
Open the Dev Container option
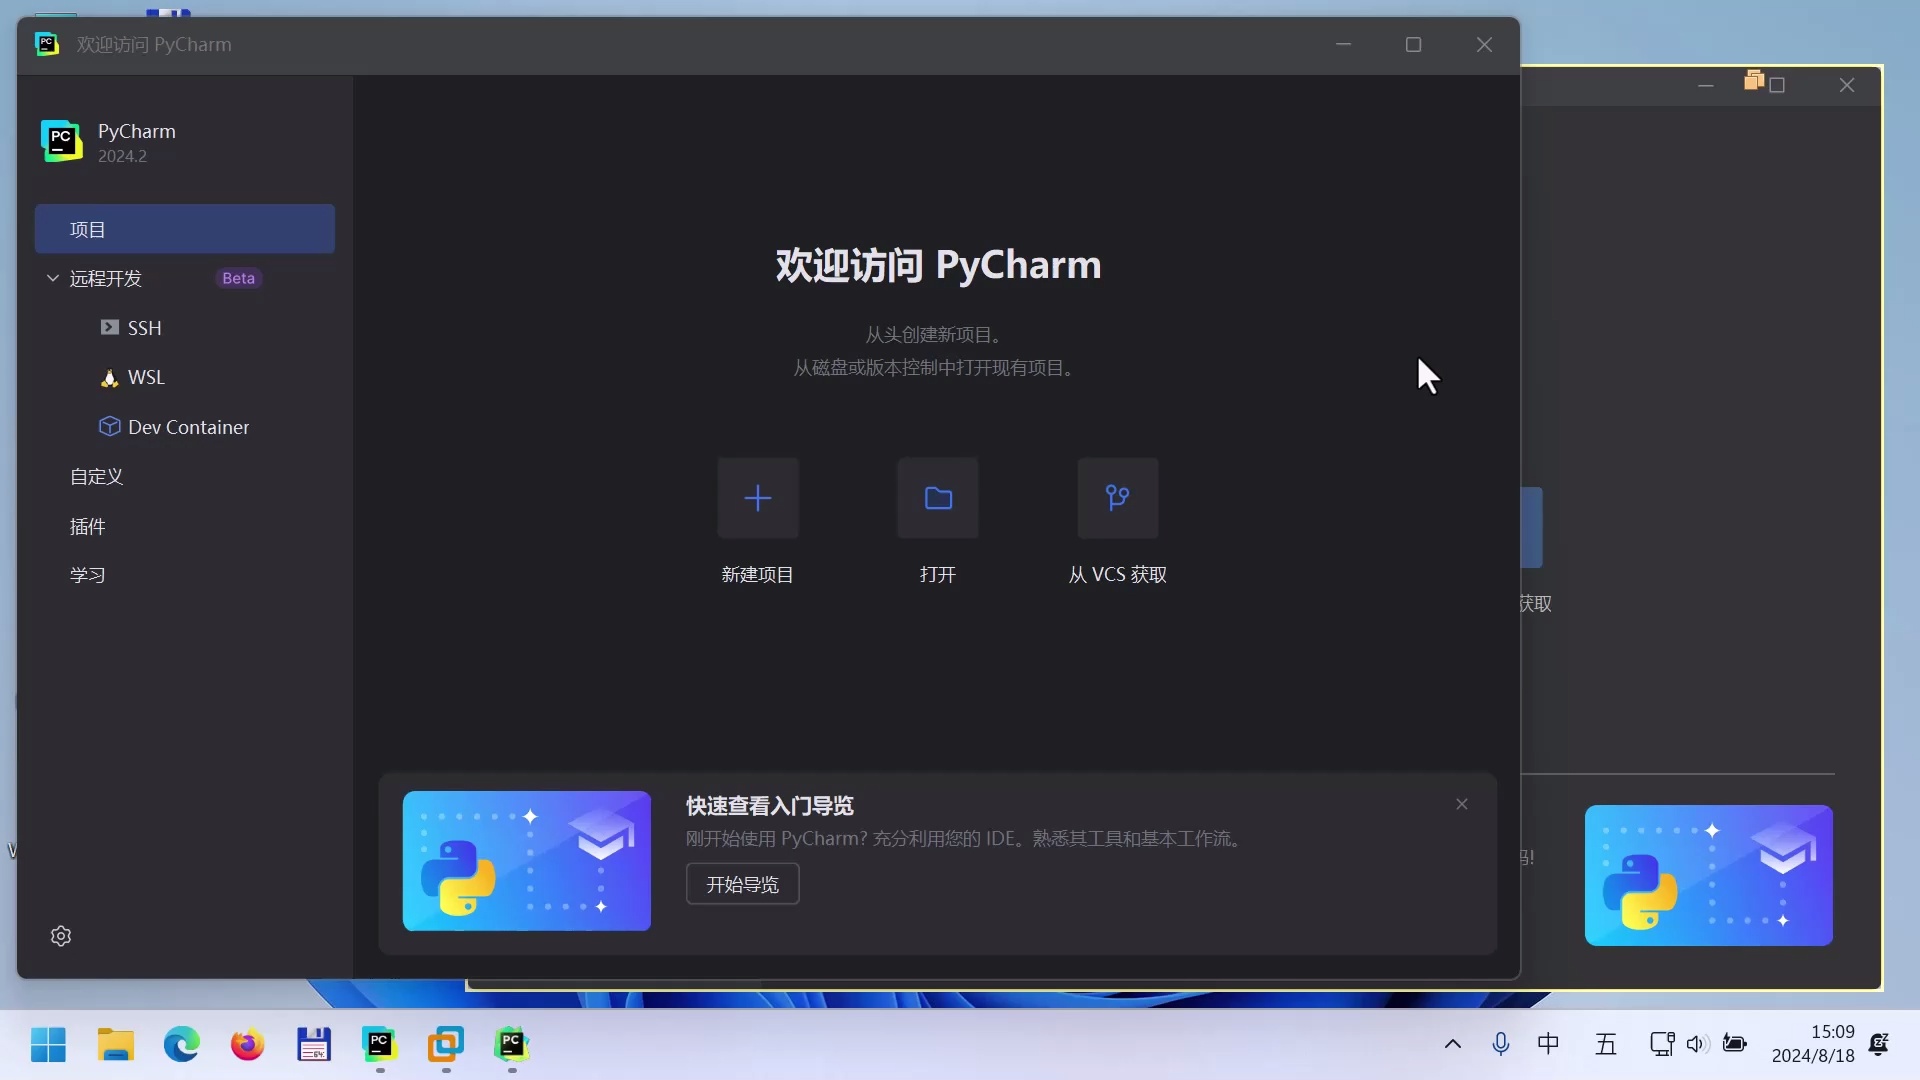coord(188,427)
